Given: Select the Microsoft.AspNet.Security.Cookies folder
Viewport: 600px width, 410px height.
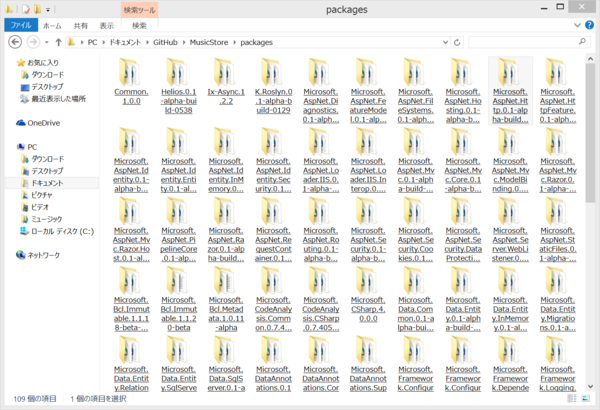Looking at the screenshot, I should (x=416, y=230).
